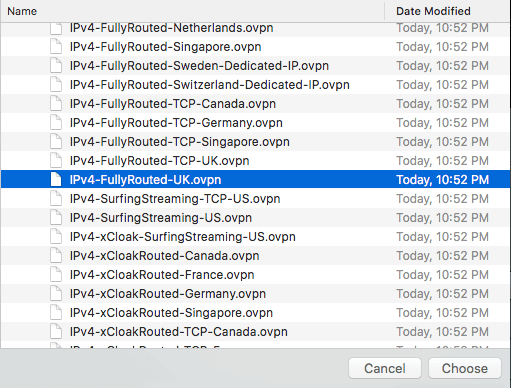The image size is (511, 388).
Task: Click document icon of highlighted IPv4-FullyRouted-UK.ovpn
Action: (x=56, y=179)
